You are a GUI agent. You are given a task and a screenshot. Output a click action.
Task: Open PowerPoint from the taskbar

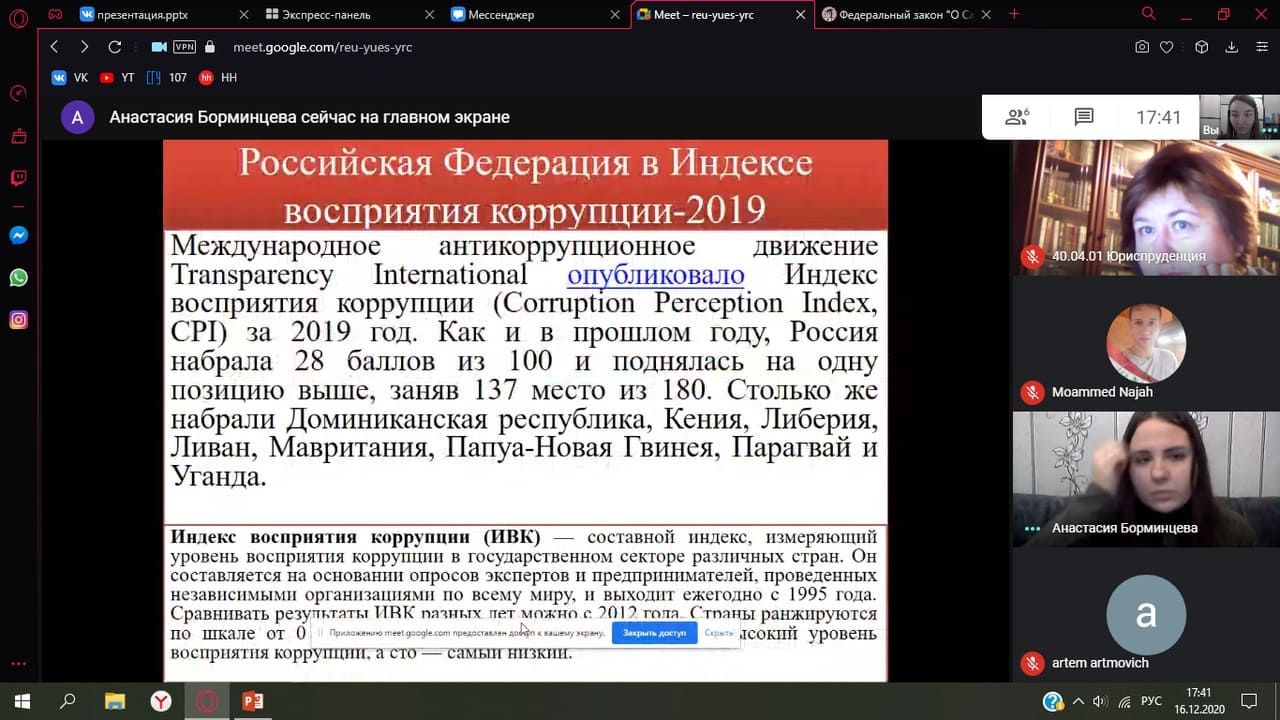(253, 701)
